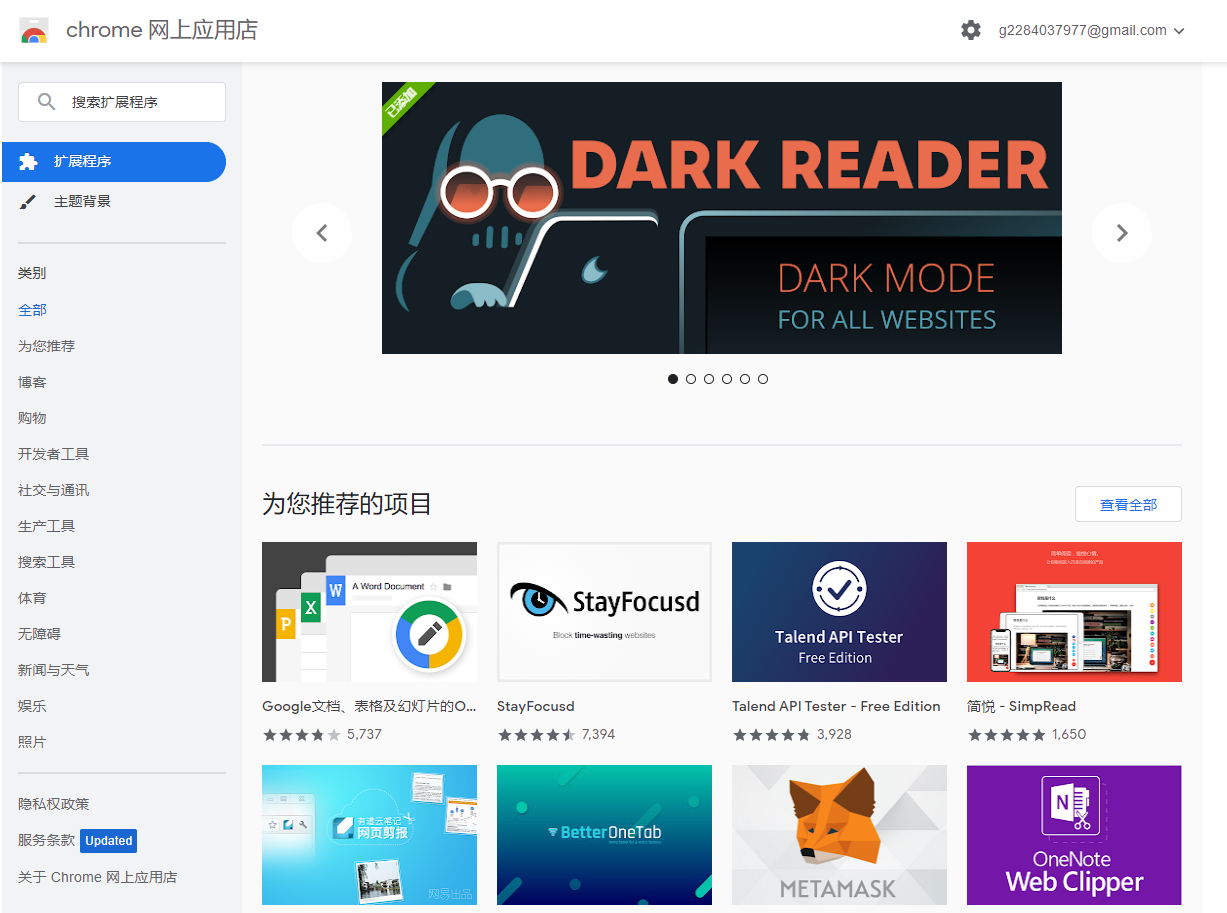Show previous carousel banner

point(322,233)
